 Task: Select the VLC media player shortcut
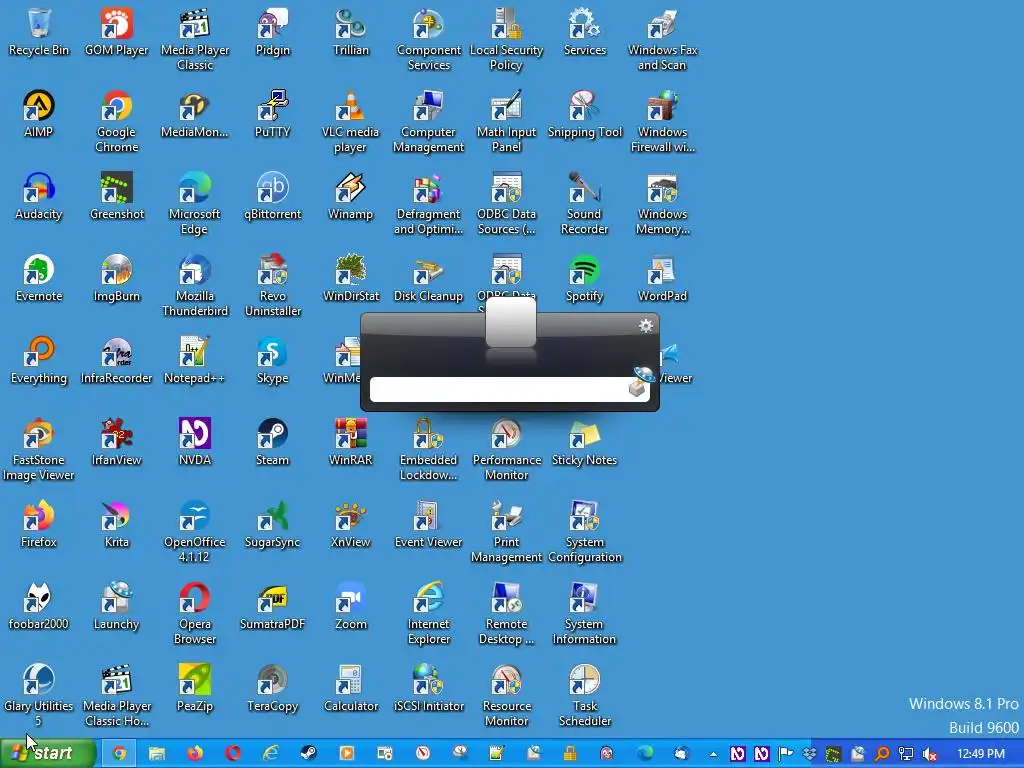tap(351, 122)
